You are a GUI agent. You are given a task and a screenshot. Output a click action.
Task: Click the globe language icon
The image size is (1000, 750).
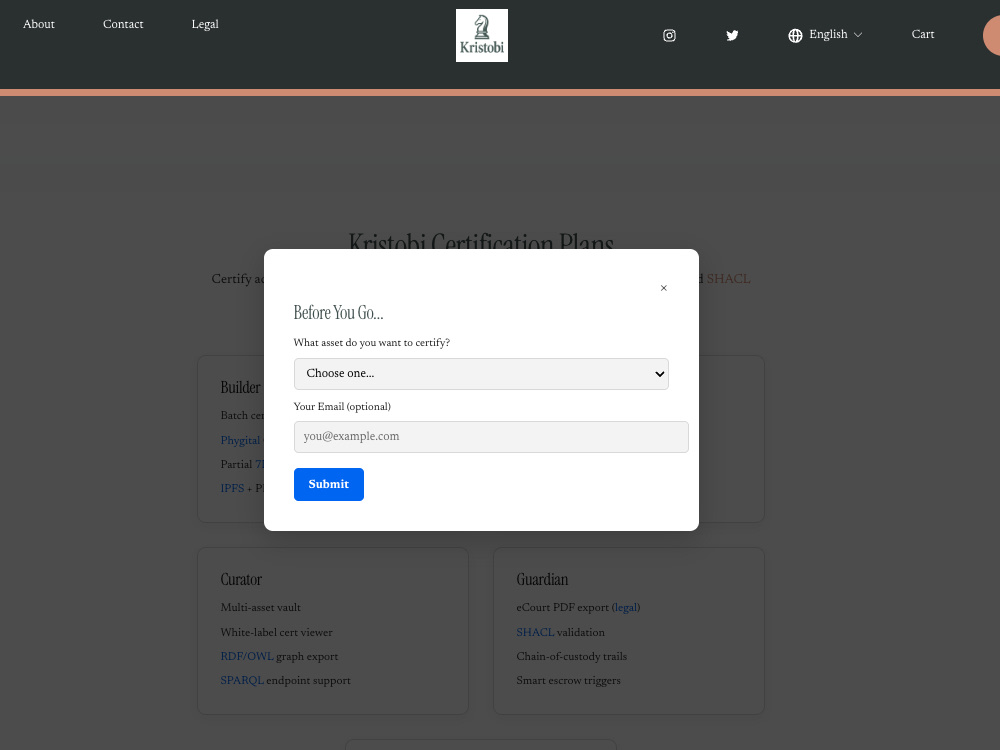(x=795, y=35)
